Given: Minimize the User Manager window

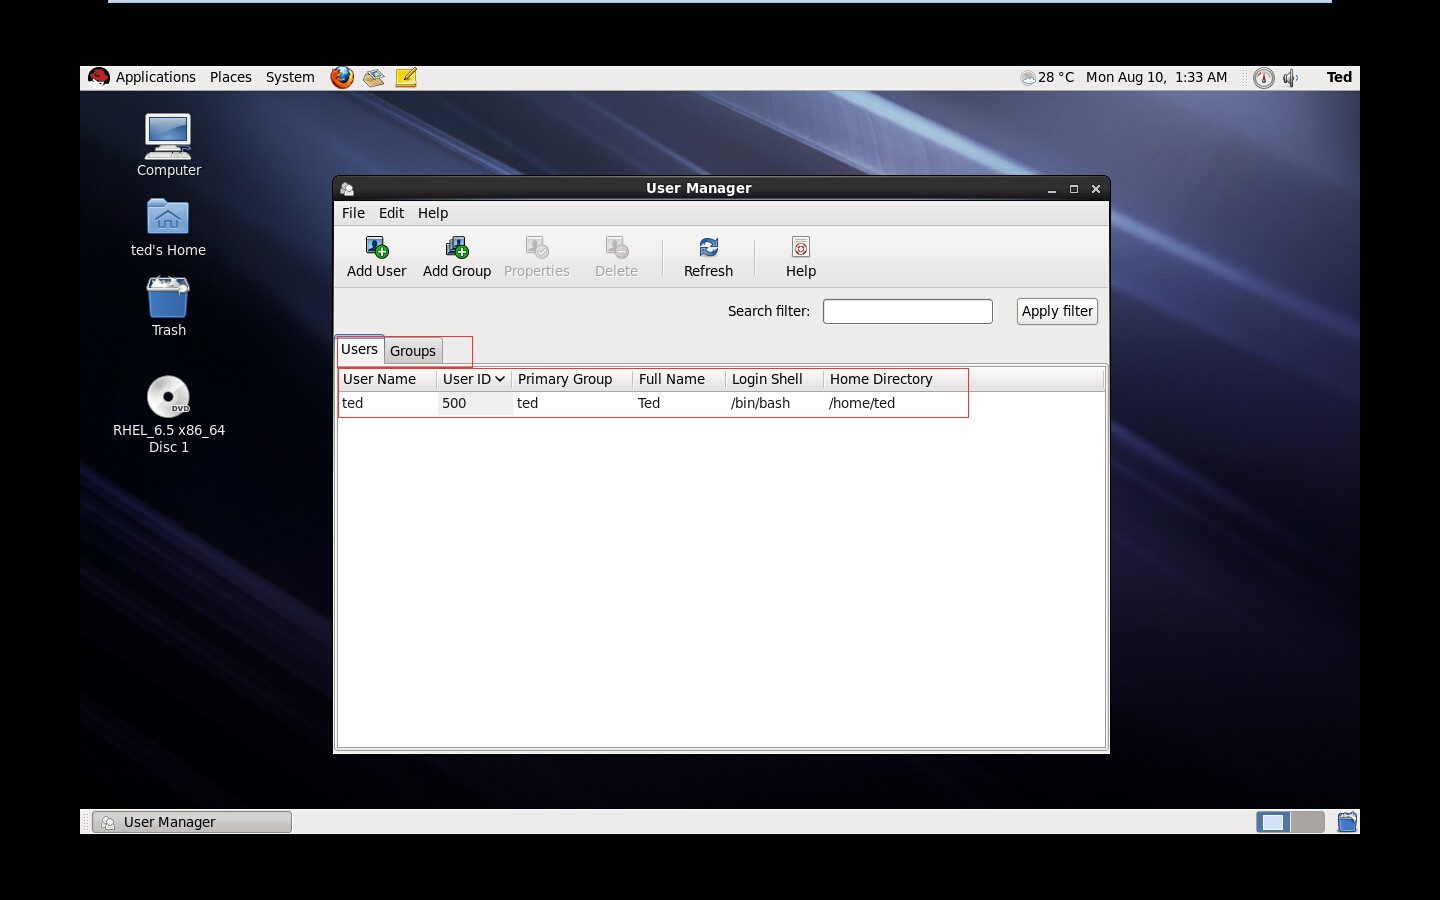Looking at the screenshot, I should pos(1052,189).
